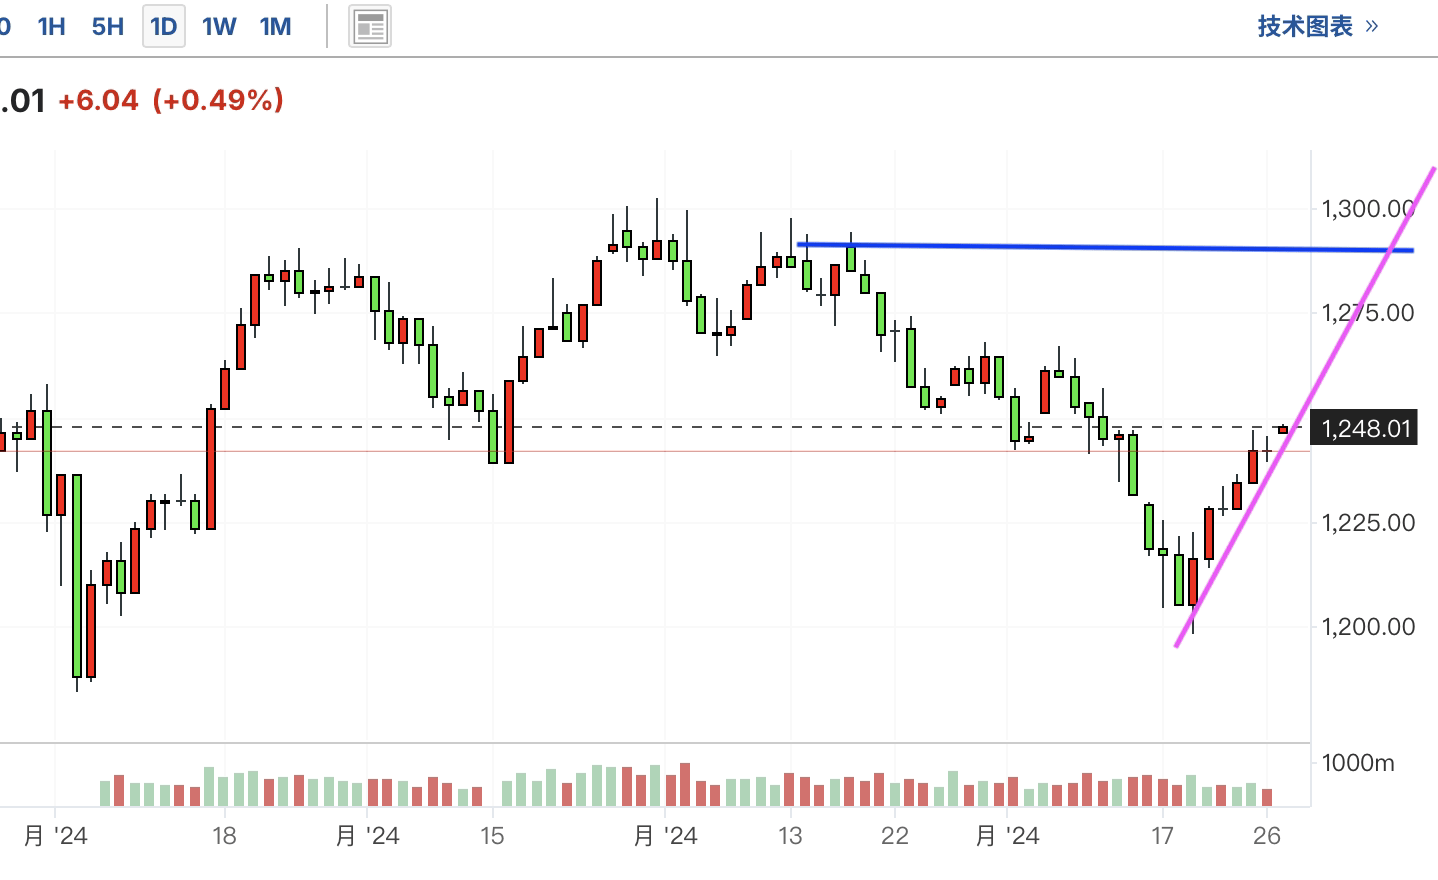Click the 1000m volume axis label
The image size is (1438, 880).
pos(1357,763)
